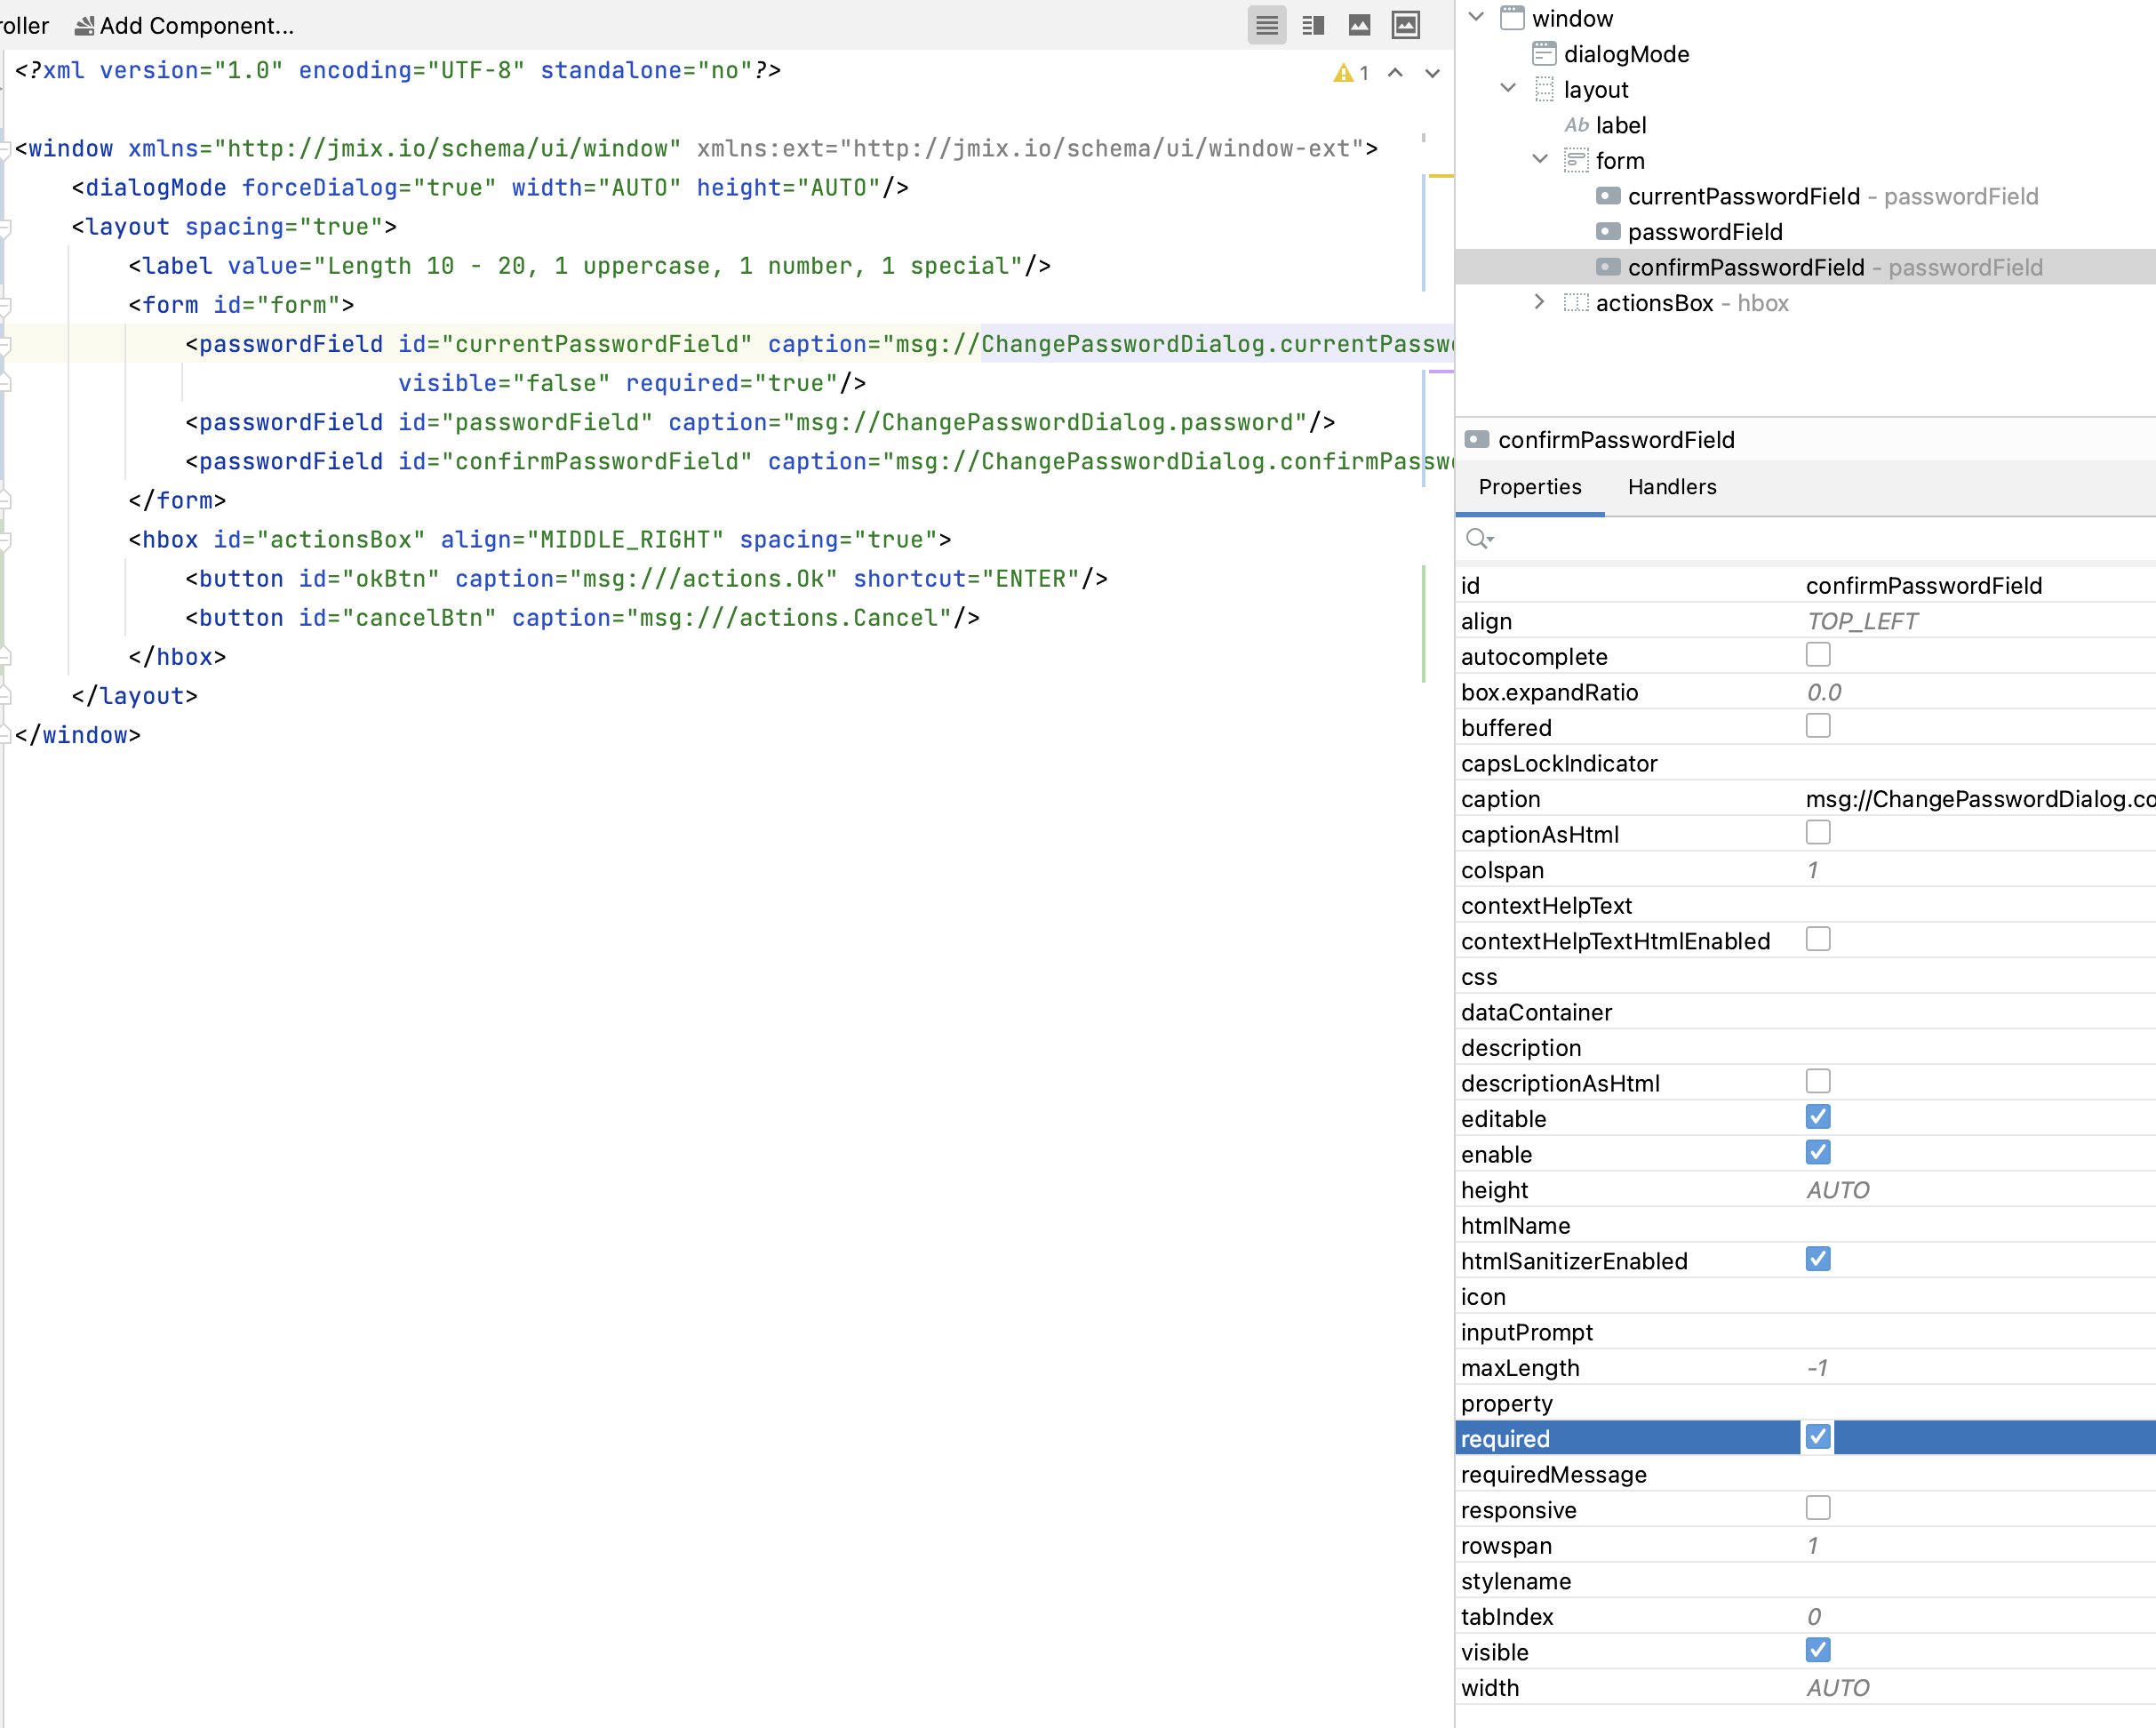Image resolution: width=2156 pixels, height=1728 pixels.
Task: Expand the actionsBox hbox node
Action: pyautogui.click(x=1540, y=301)
